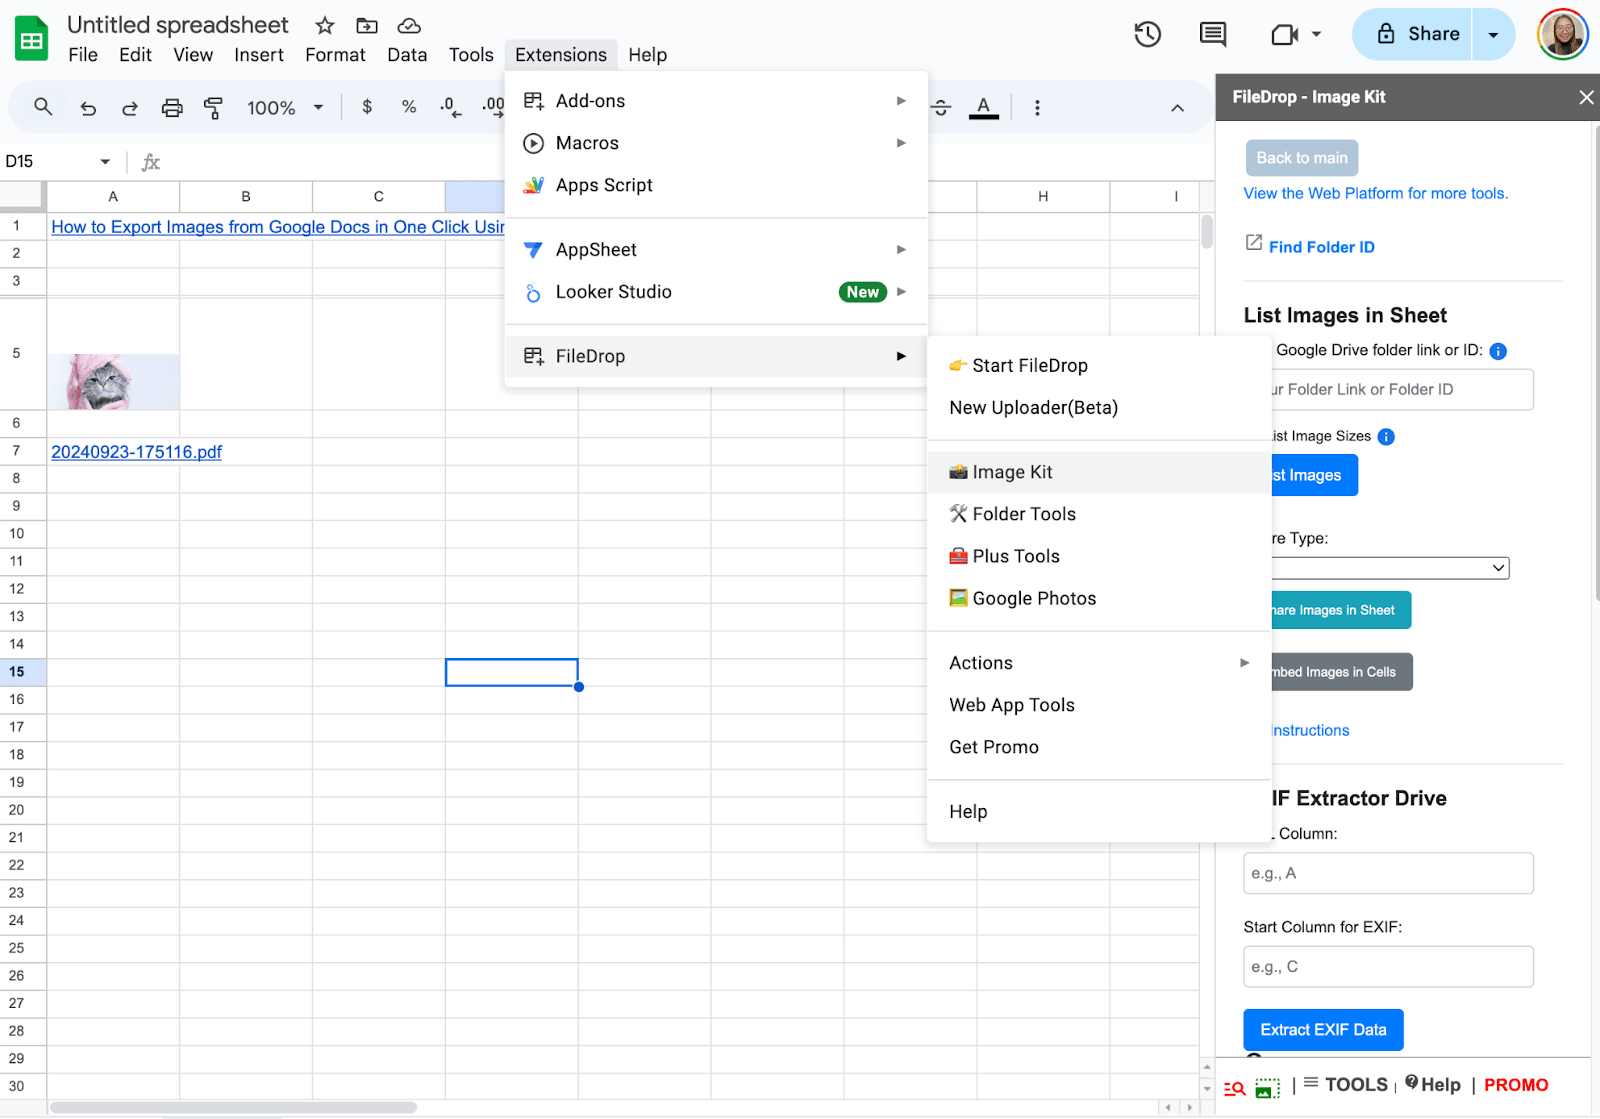The image size is (1600, 1119).
Task: Expand the Share options arrow
Action: pyautogui.click(x=1493, y=34)
